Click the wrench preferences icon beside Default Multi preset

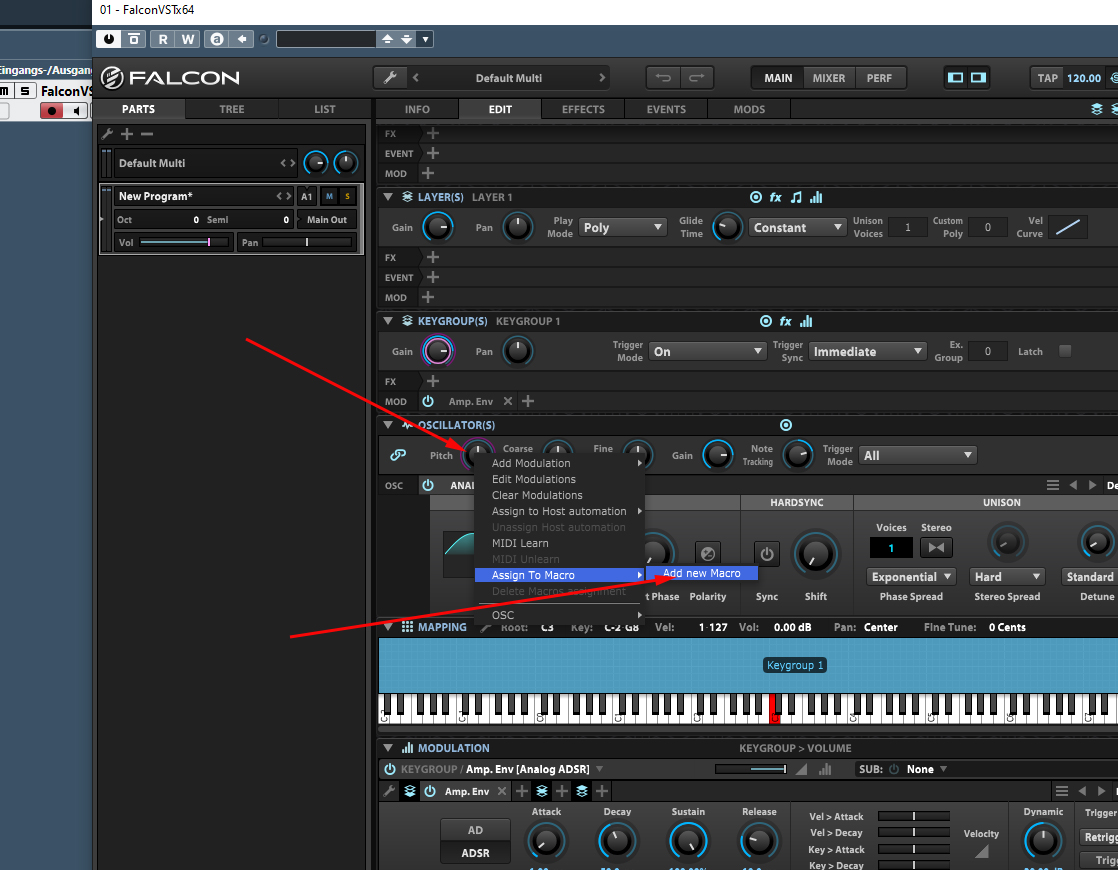(390, 78)
